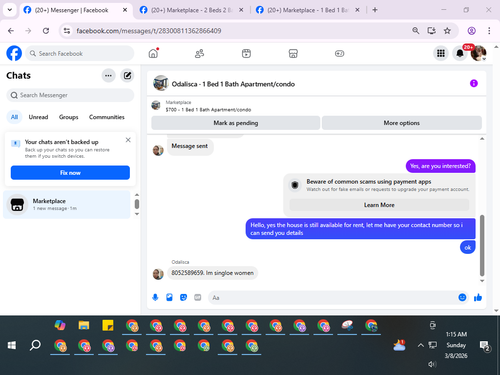500x375 pixels.
Task: Click the $700 listing info row
Action: pos(317,106)
